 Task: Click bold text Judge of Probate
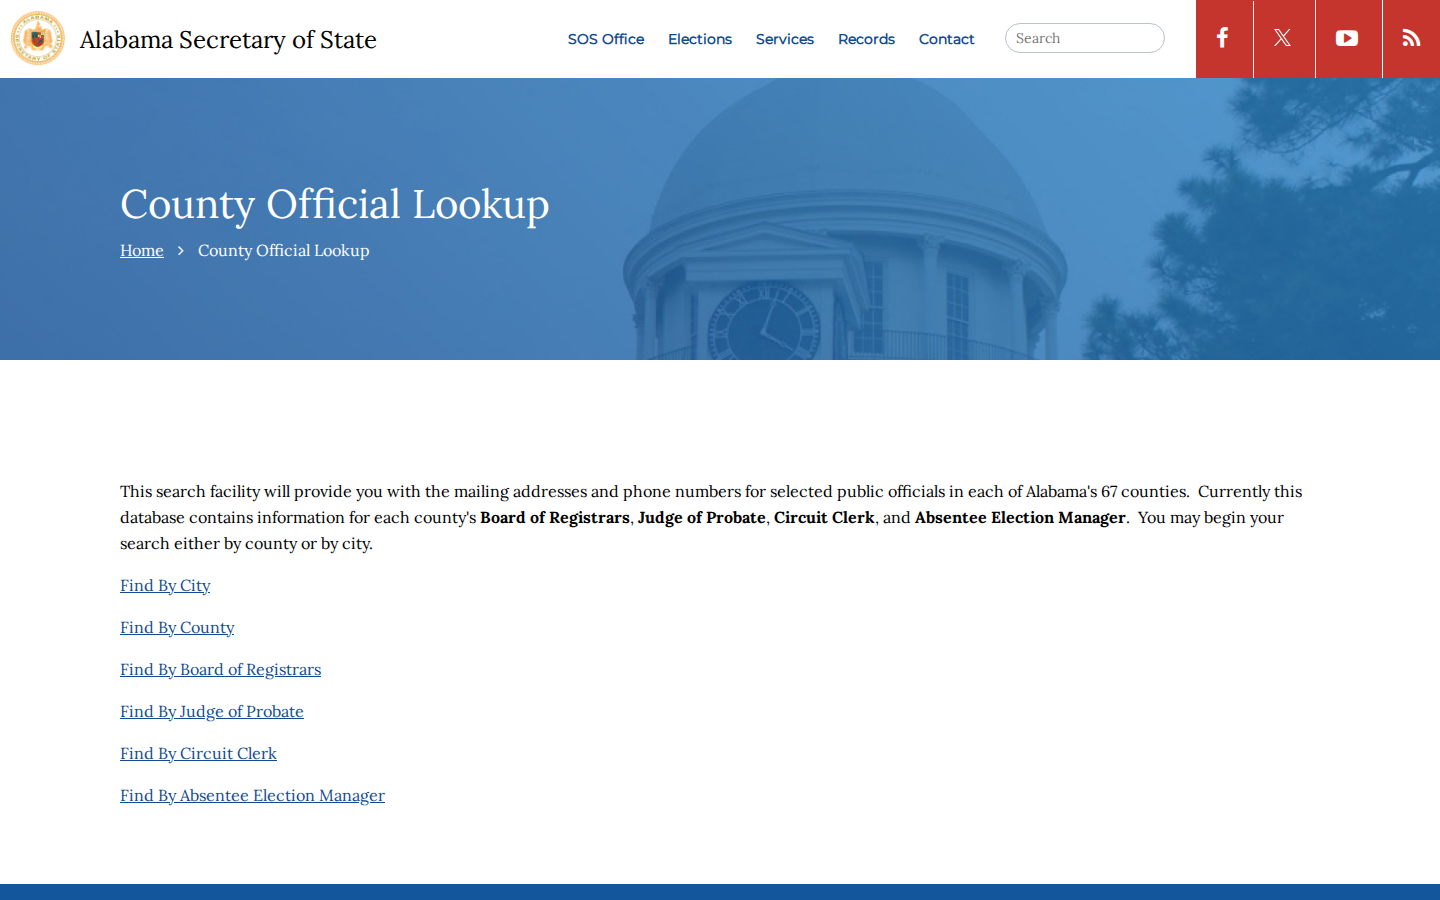point(702,517)
